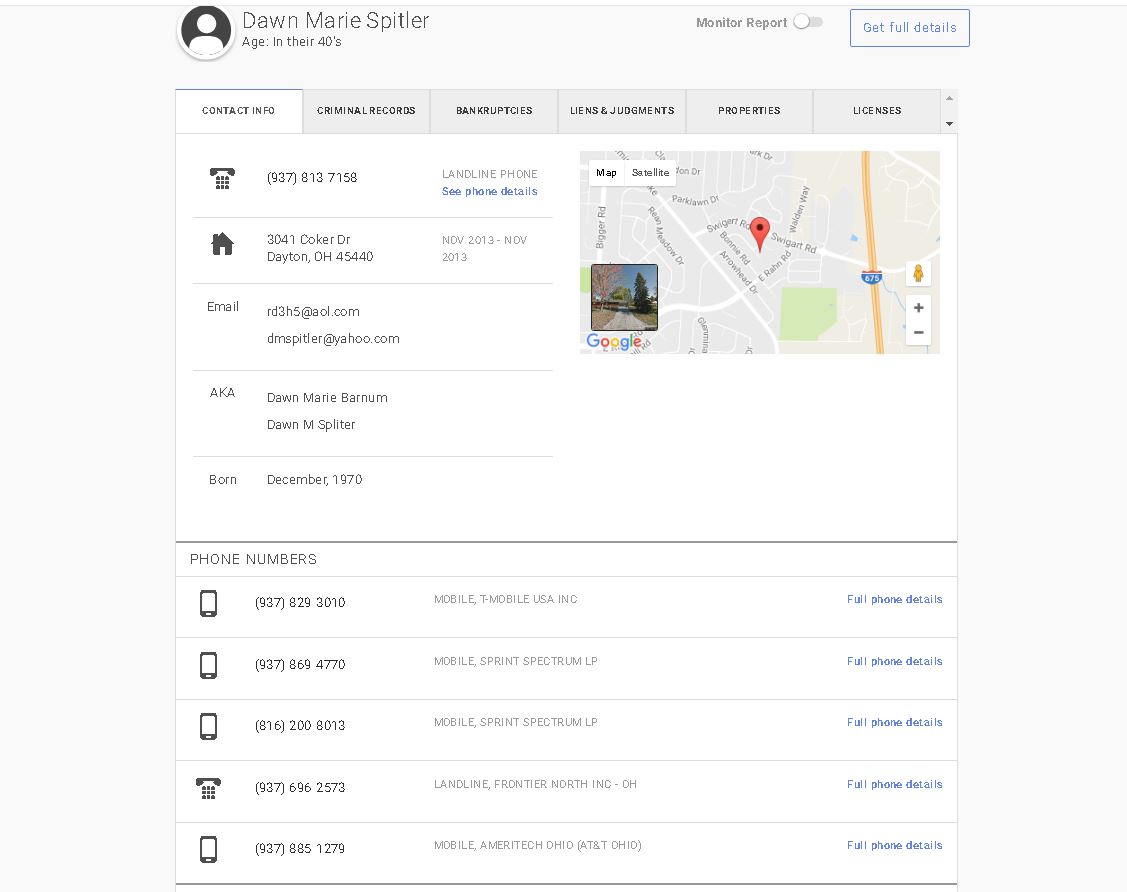Click the landline icon for (937) 696 2573
The width and height of the screenshot is (1127, 892).
208,788
